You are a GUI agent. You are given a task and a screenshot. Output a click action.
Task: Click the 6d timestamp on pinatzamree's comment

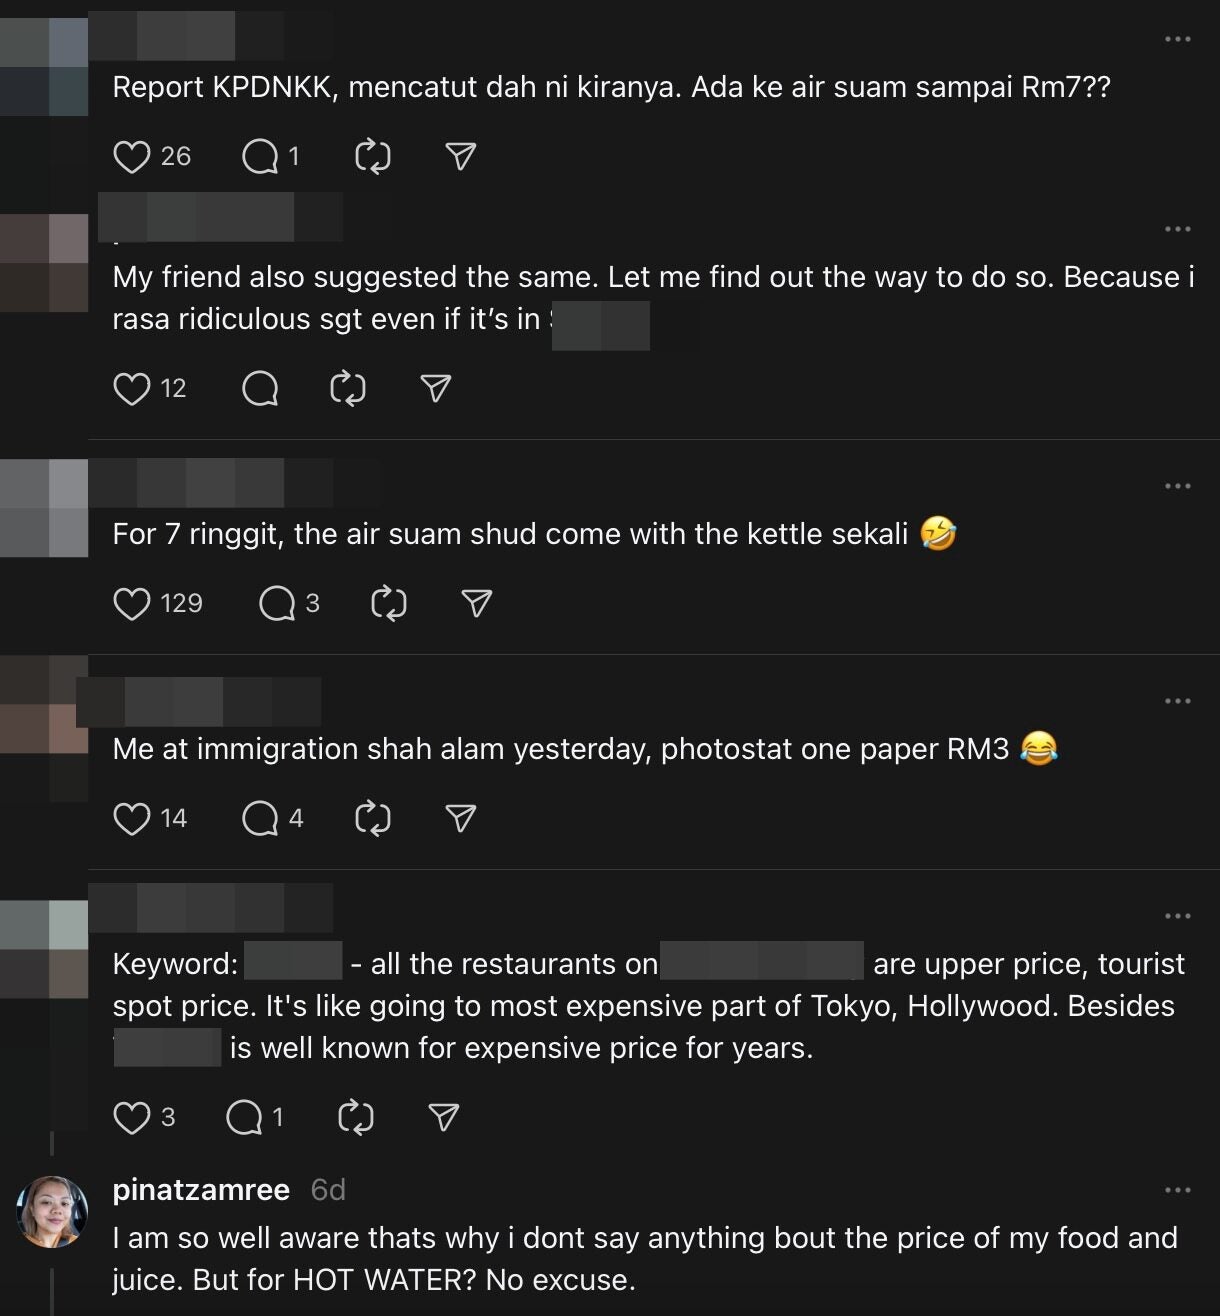tap(325, 1190)
